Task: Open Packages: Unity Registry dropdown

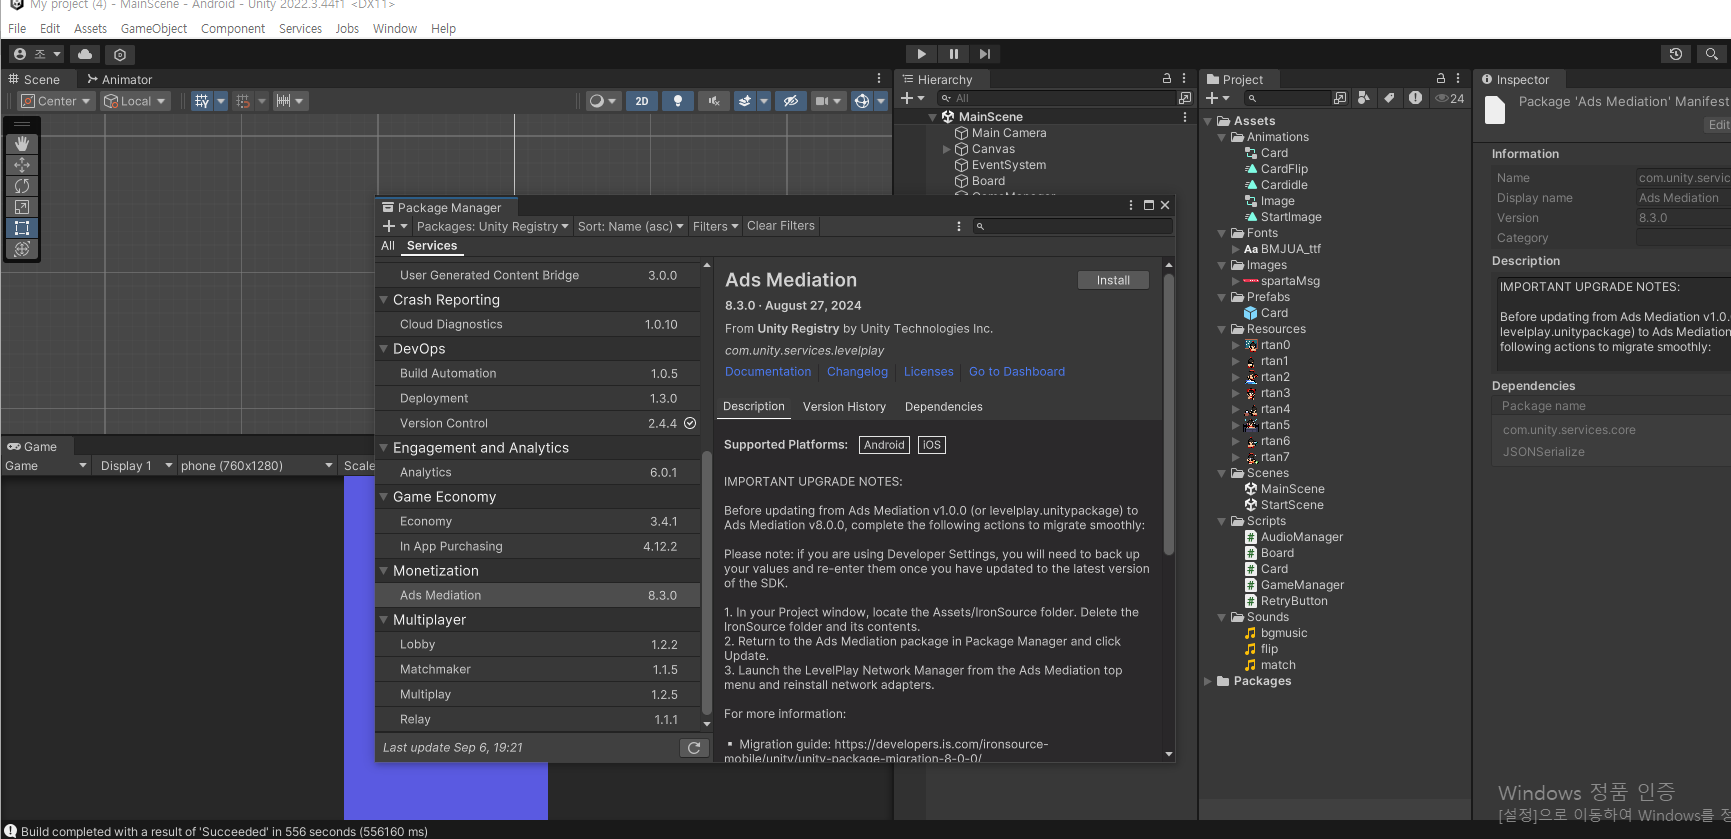Action: [x=492, y=226]
